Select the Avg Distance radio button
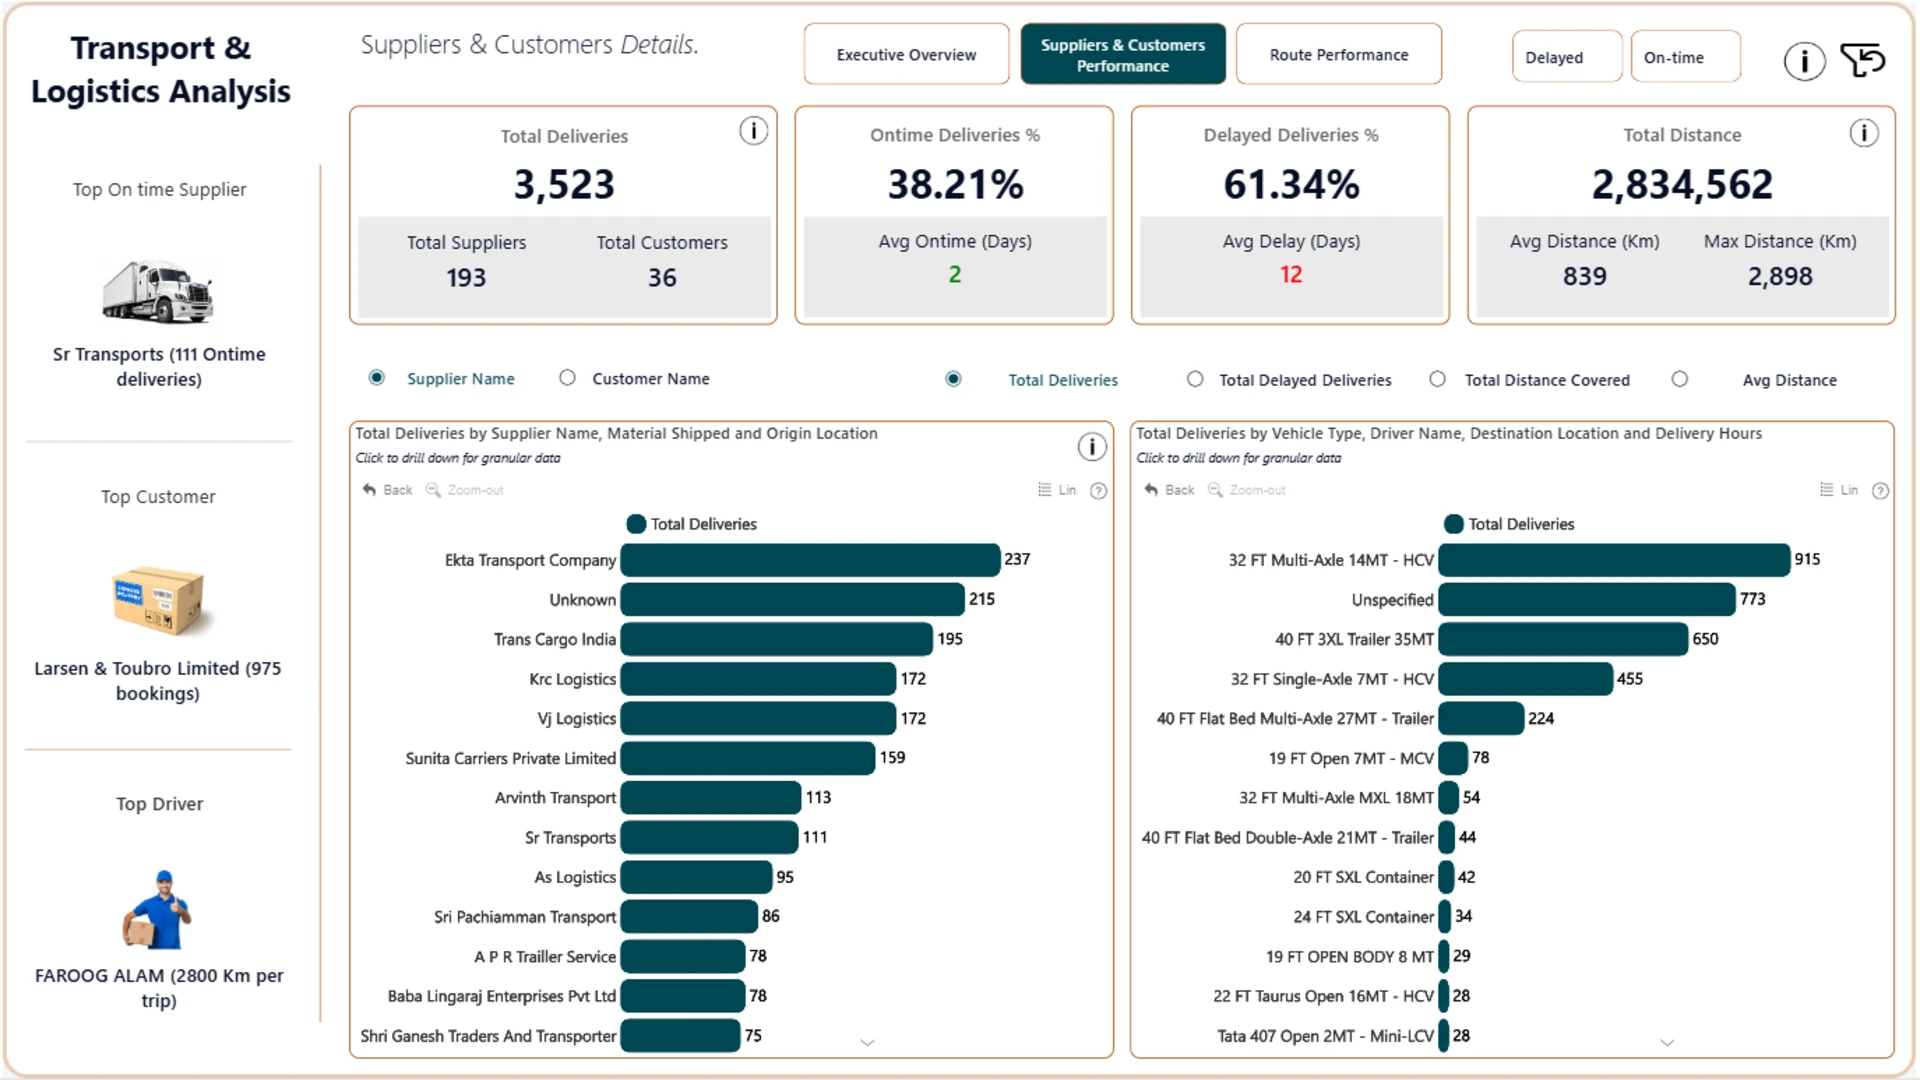1920x1080 pixels. pyautogui.click(x=1679, y=379)
